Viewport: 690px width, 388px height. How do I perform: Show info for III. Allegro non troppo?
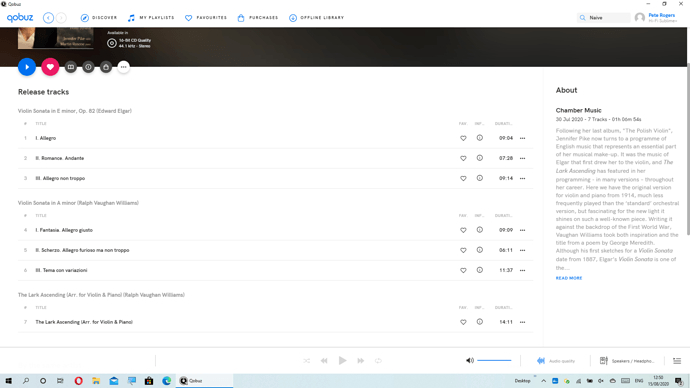point(480,178)
